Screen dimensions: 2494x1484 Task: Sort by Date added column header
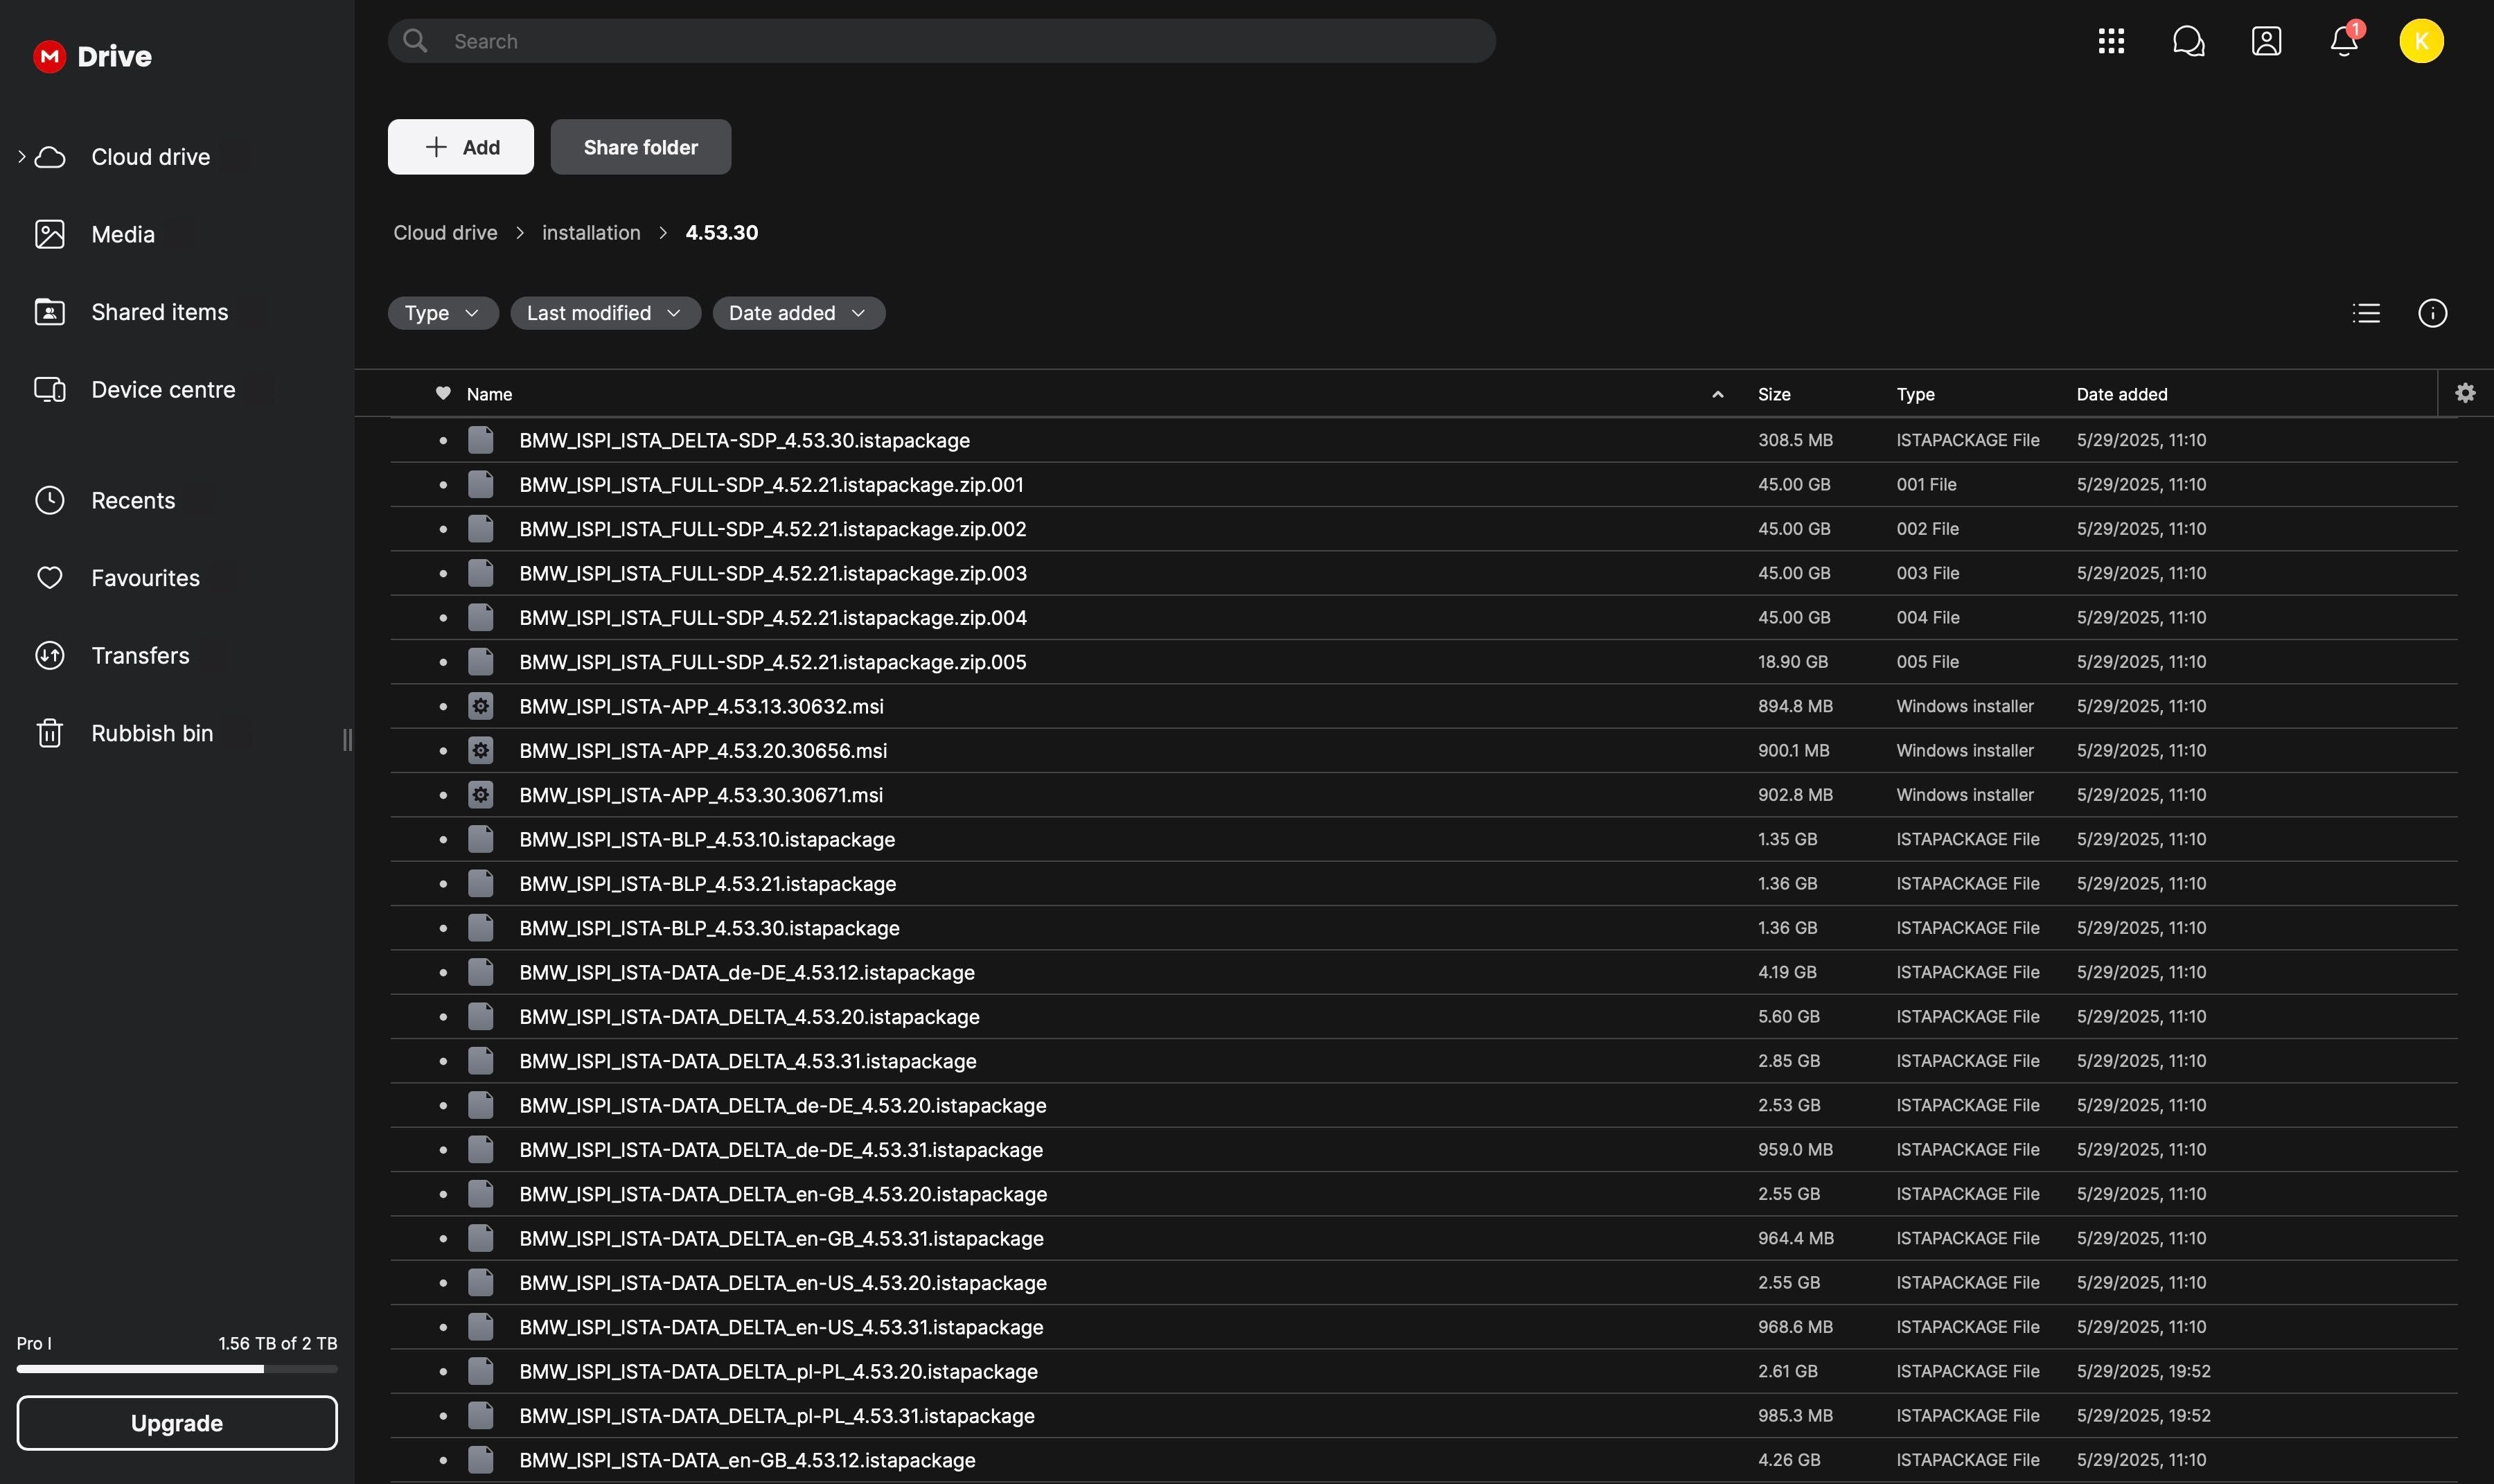2122,394
